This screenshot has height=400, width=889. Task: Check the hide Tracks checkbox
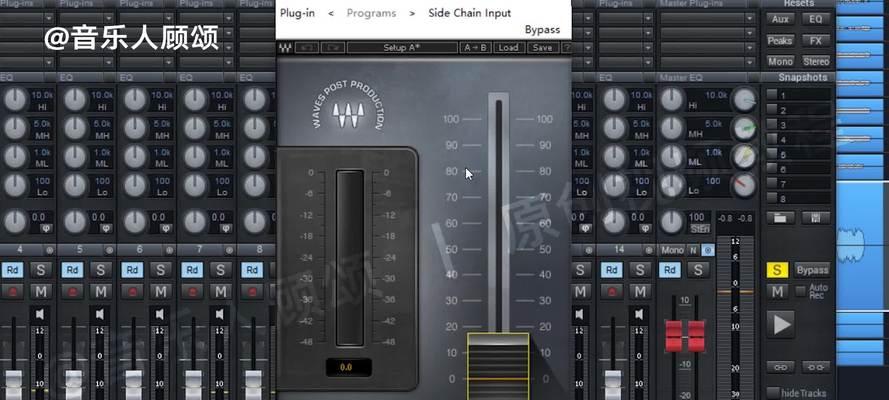coord(772,392)
